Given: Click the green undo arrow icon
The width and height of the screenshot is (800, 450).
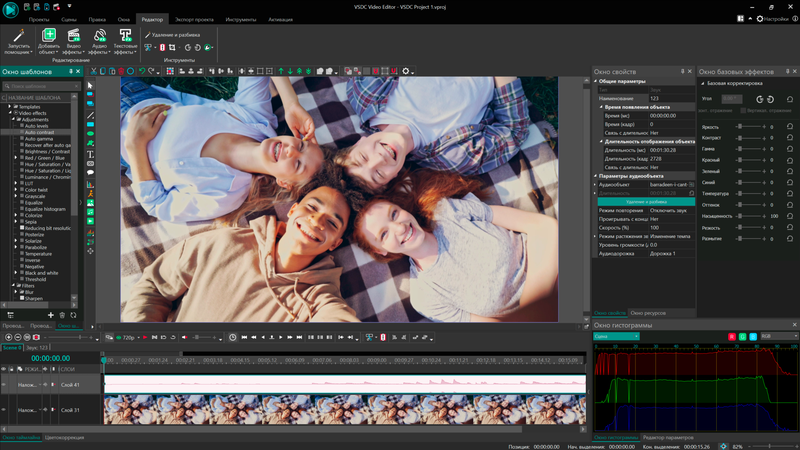Looking at the screenshot, I should click(x=142, y=71).
